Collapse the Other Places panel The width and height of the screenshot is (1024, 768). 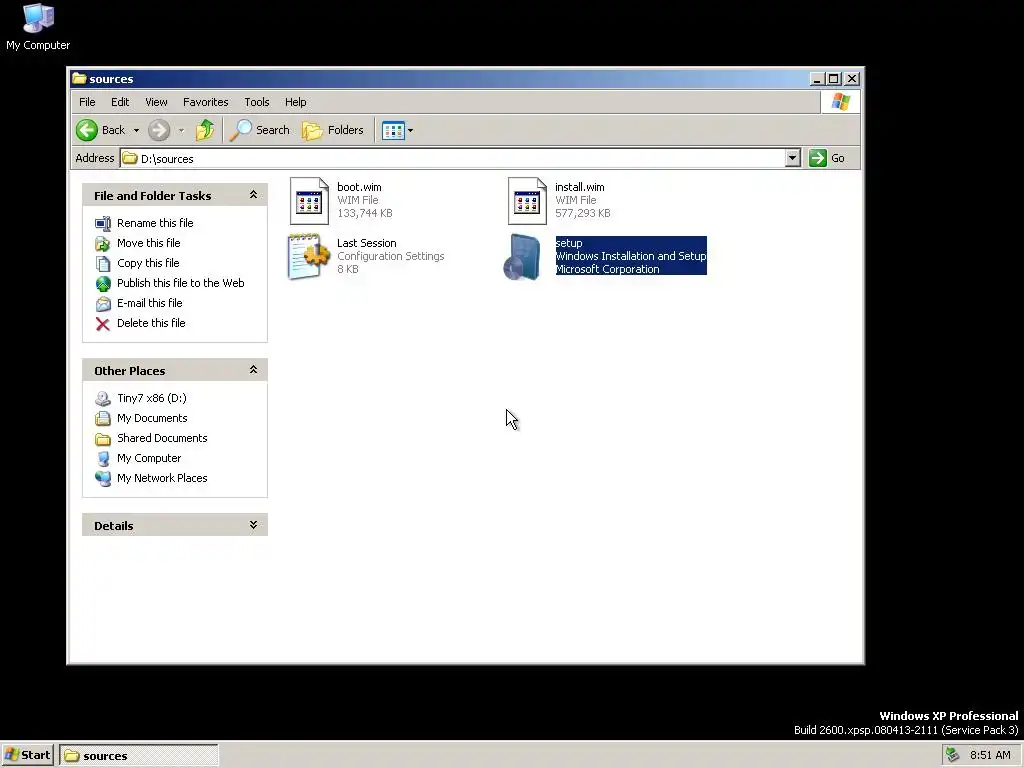253,370
